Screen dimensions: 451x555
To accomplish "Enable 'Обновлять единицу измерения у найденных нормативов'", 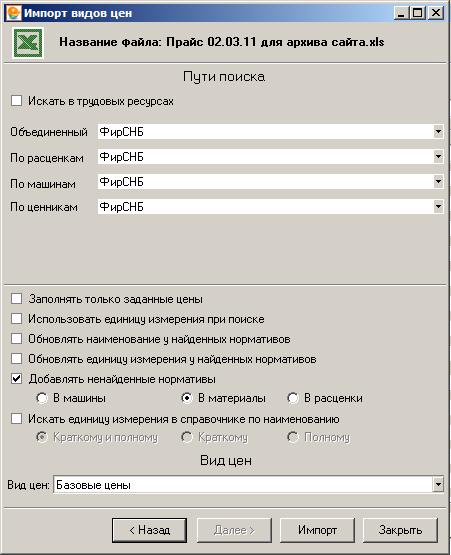I will (16, 359).
